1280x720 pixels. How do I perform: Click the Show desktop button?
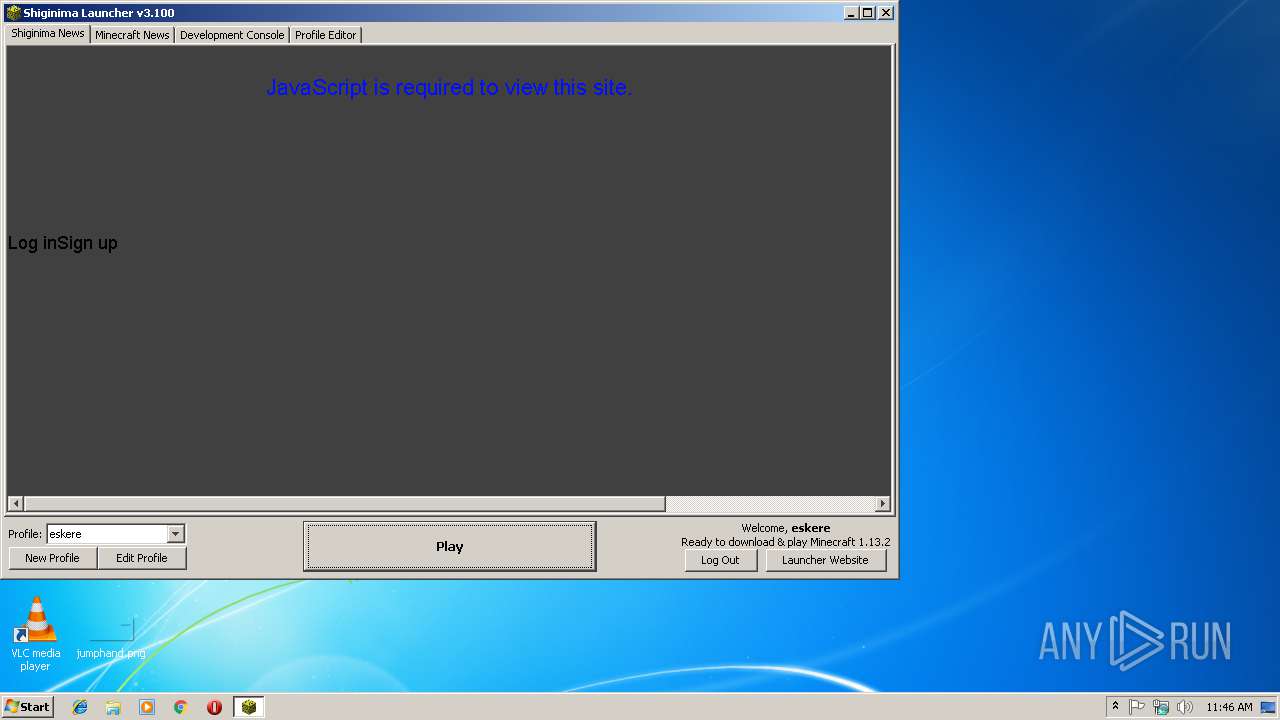[1268, 707]
